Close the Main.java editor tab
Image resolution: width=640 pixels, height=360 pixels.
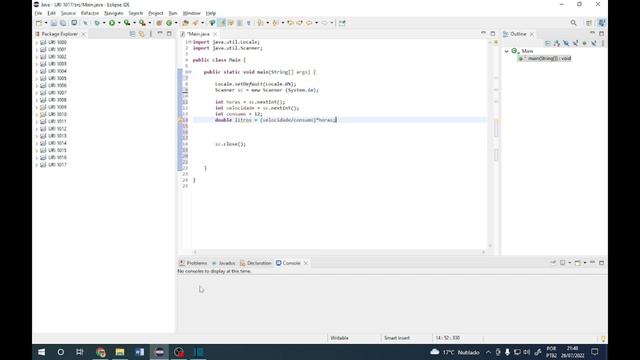point(215,34)
